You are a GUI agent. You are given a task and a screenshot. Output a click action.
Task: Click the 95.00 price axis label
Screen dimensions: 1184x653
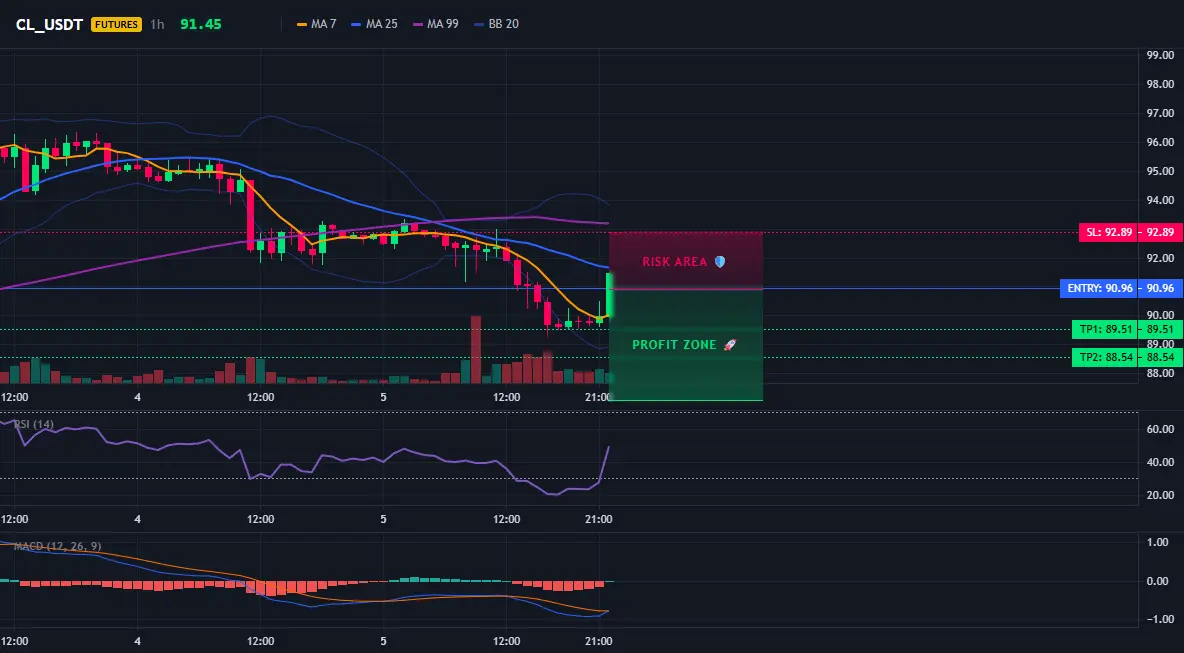1160,171
